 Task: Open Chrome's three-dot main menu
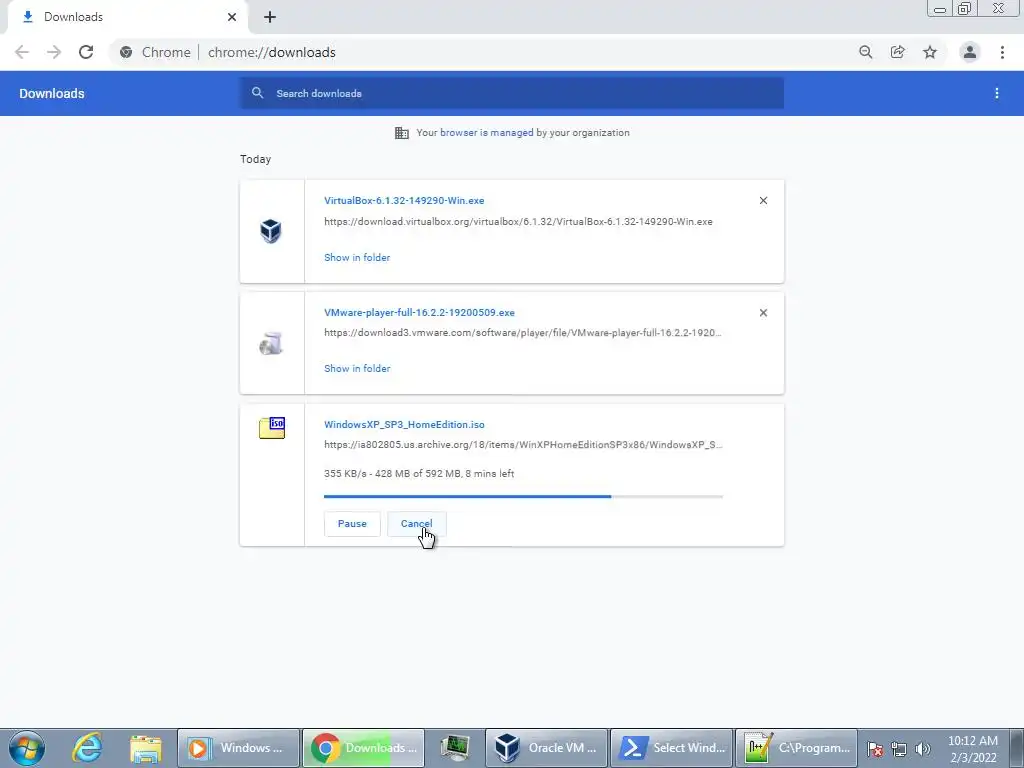point(1002,52)
